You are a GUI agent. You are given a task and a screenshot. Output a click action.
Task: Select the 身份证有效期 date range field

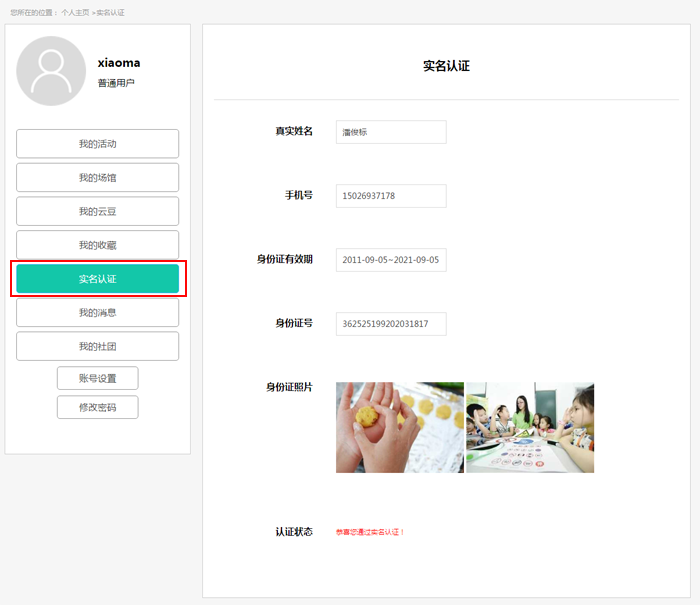390,260
